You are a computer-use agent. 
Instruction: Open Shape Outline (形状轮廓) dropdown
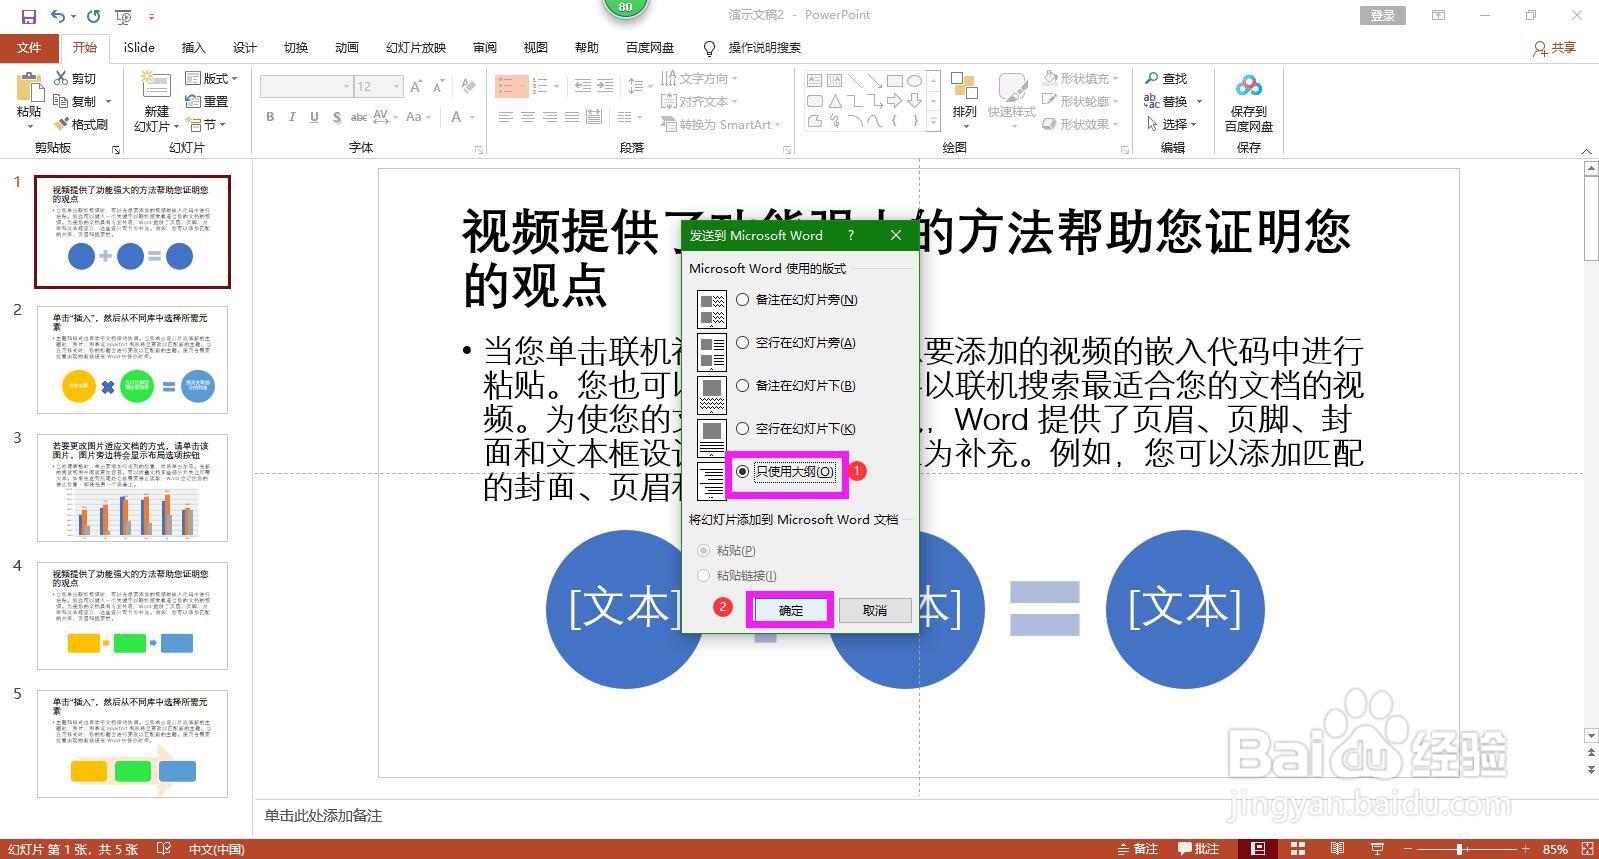[x=1081, y=101]
